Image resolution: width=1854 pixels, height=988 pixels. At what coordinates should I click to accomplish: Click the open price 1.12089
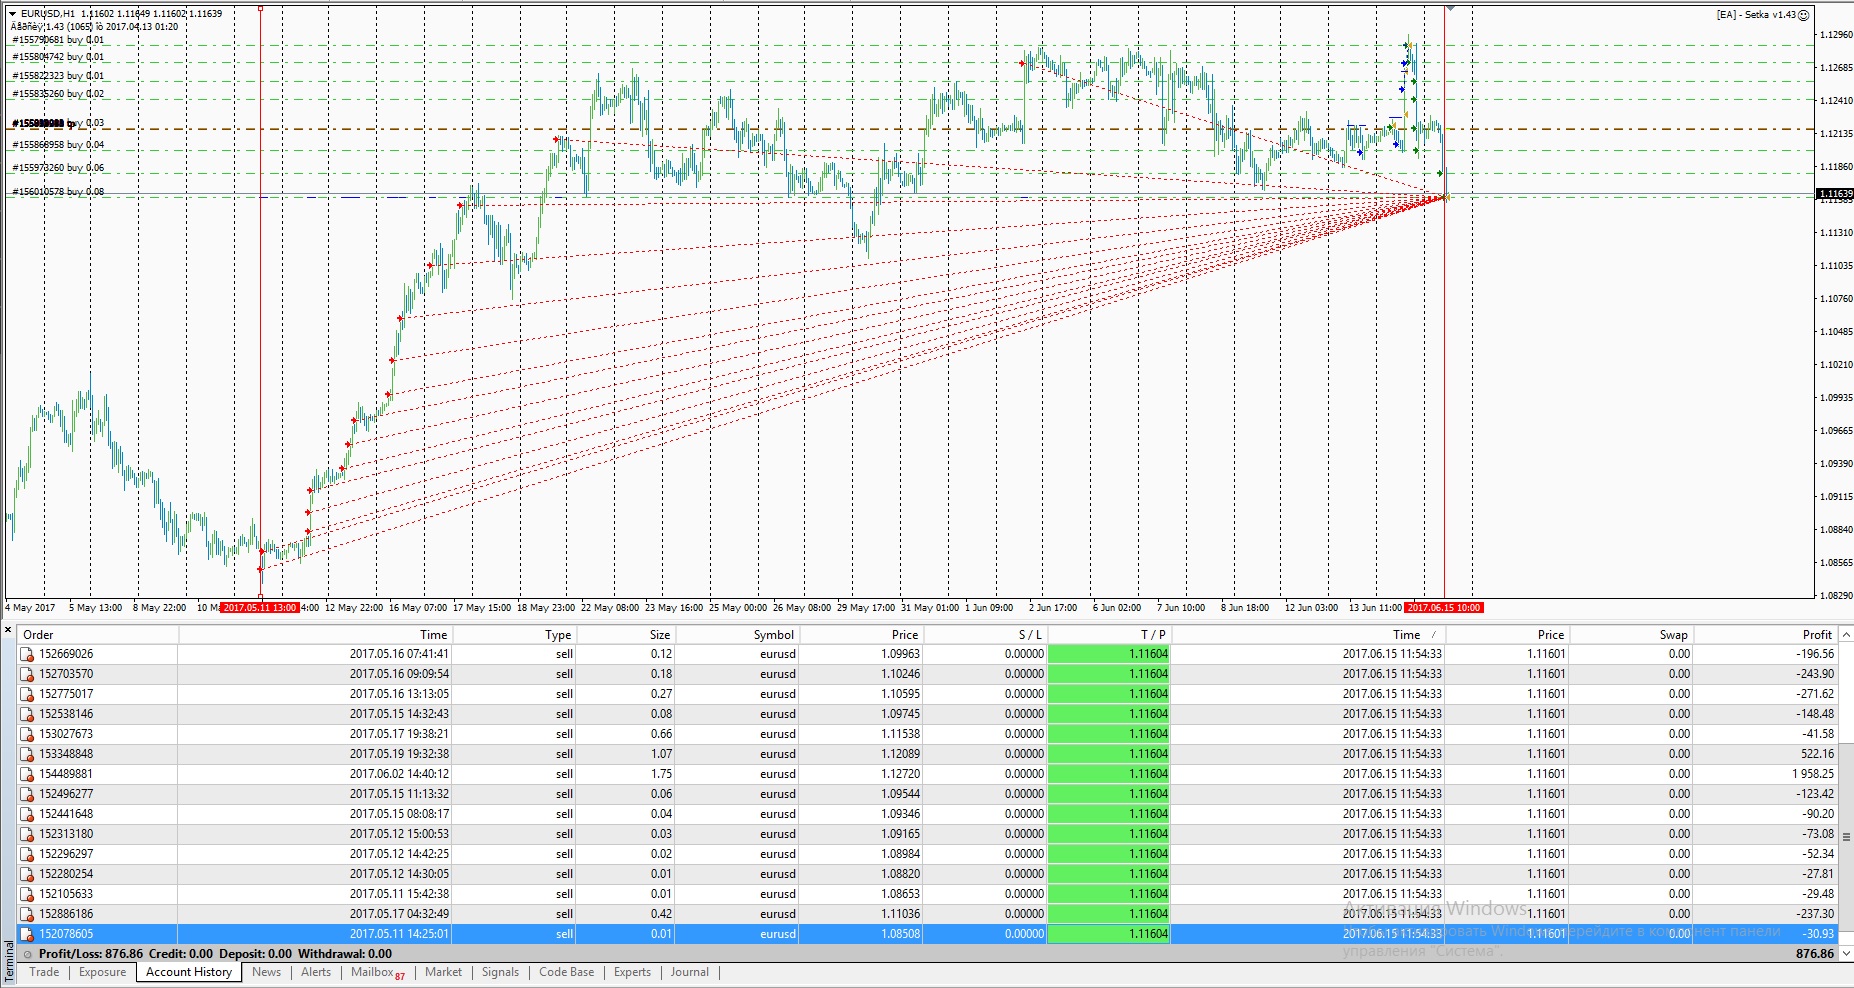click(900, 754)
